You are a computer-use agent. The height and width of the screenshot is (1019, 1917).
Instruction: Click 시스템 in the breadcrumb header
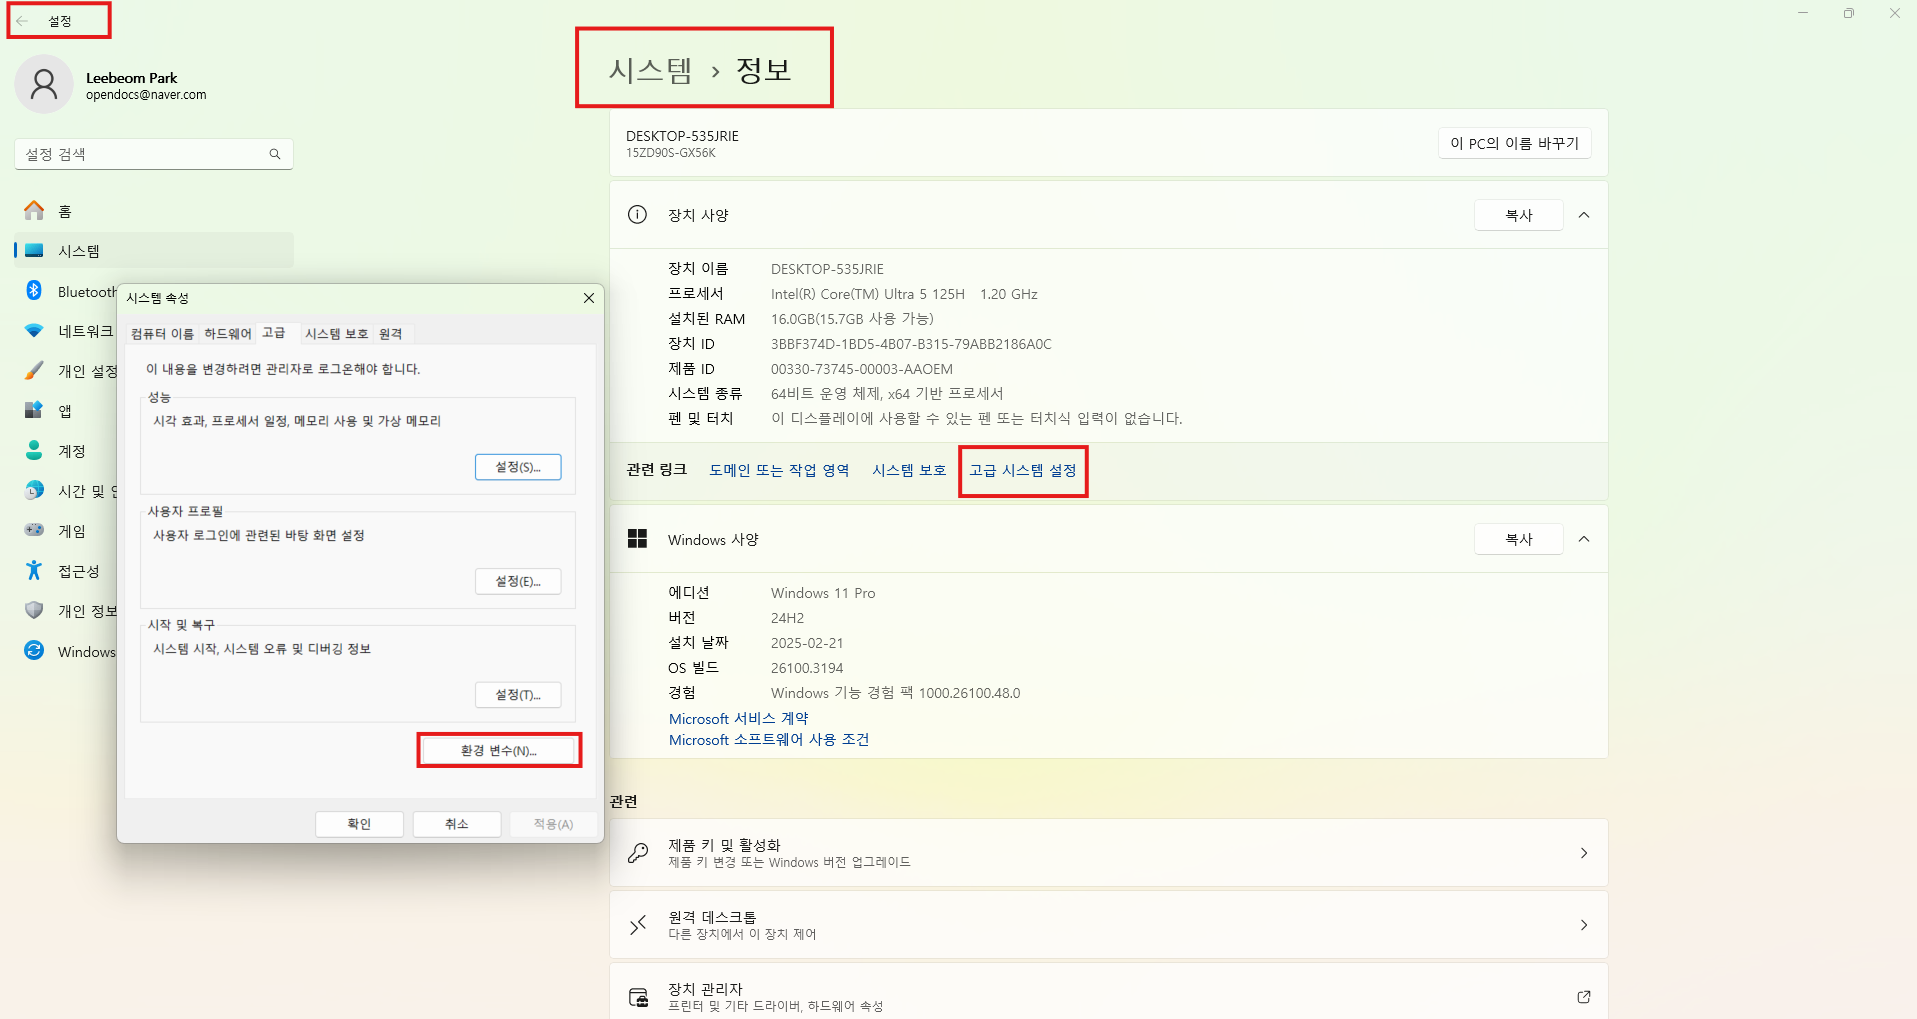pos(651,70)
